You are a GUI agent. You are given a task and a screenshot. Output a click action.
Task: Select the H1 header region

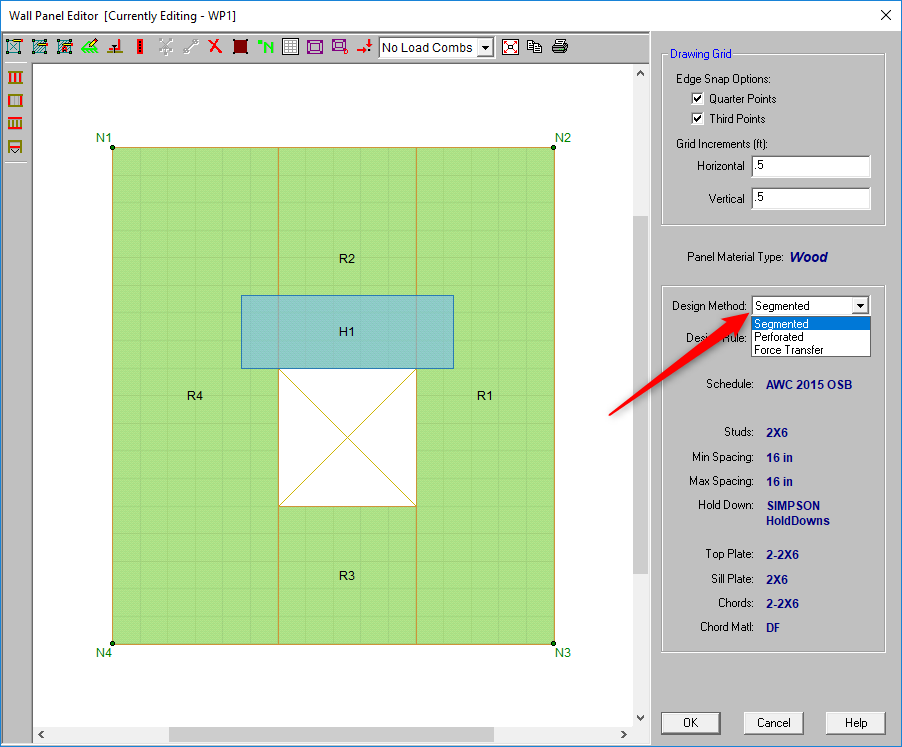pos(347,332)
